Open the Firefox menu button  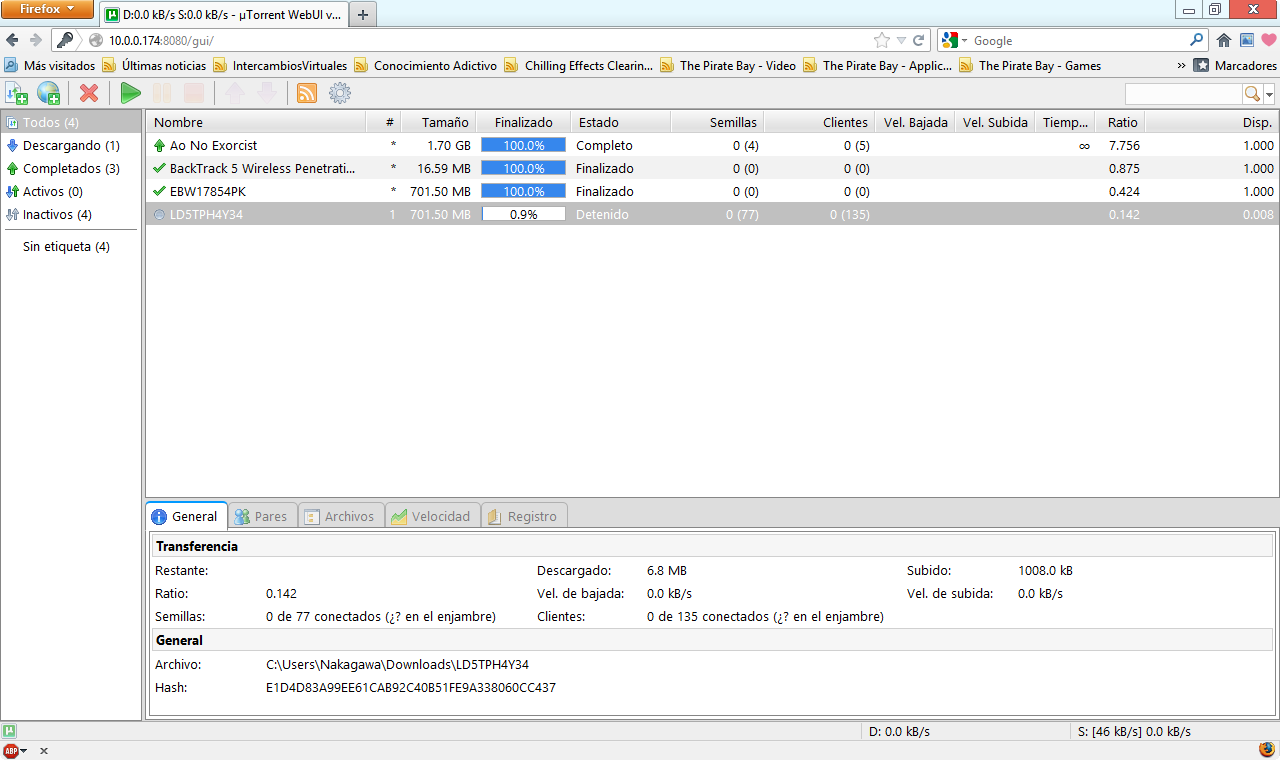pos(47,9)
